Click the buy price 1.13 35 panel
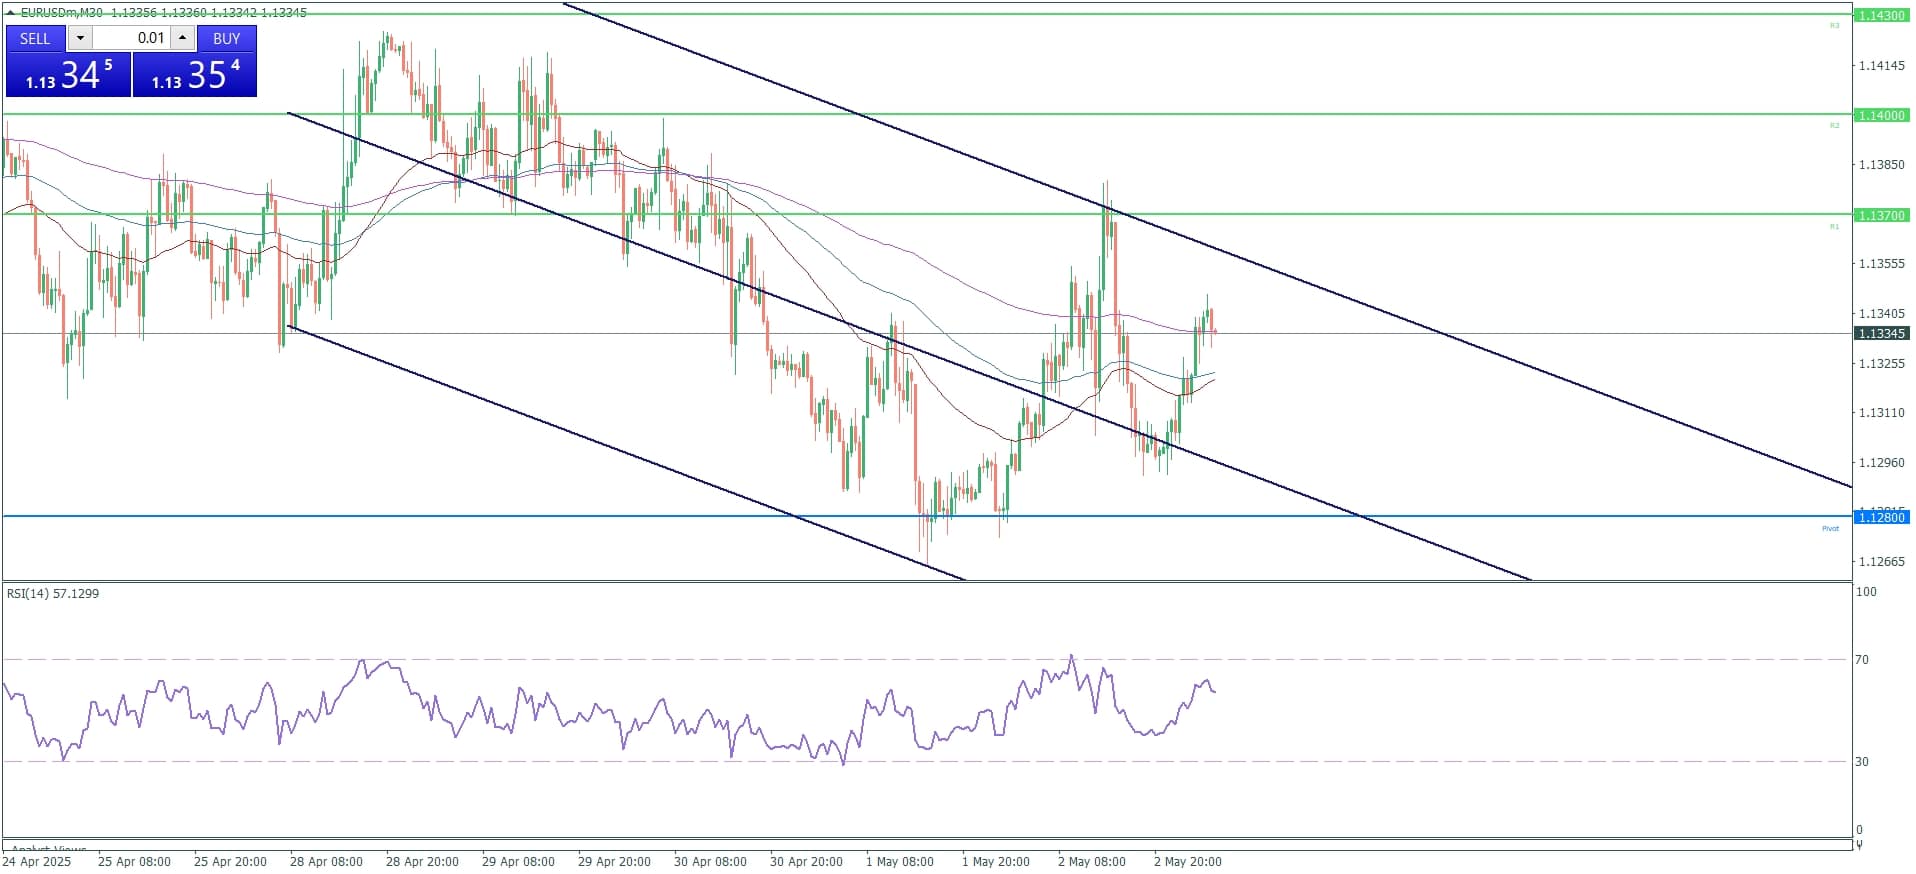The image size is (1916, 874). (x=195, y=75)
